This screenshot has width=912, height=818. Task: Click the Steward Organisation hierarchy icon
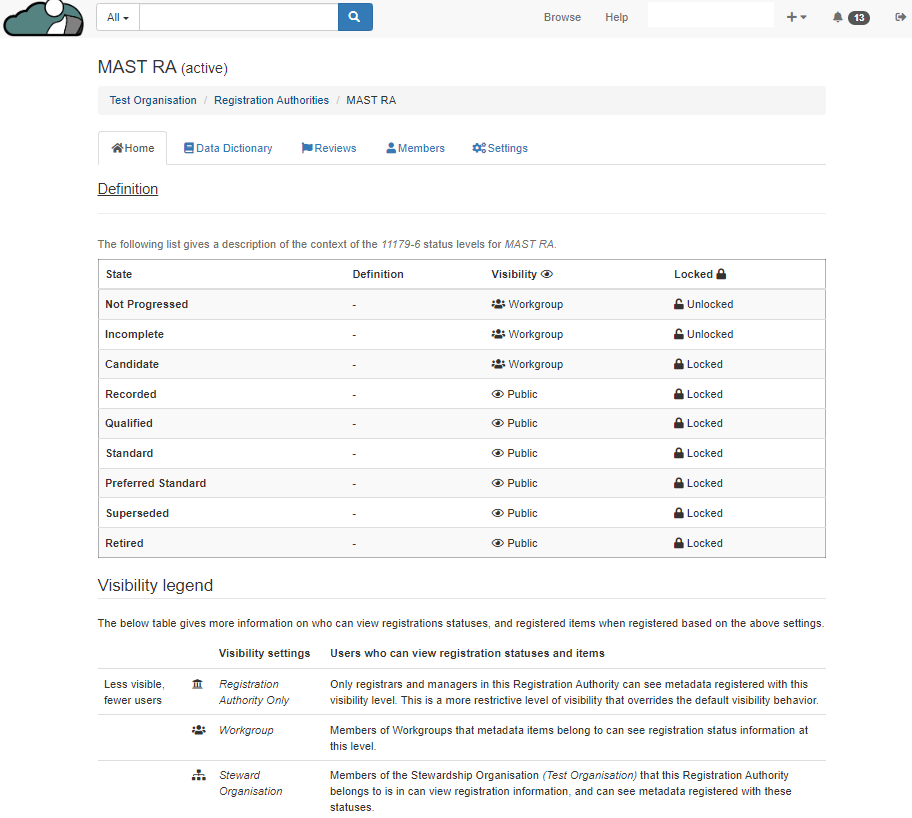point(198,775)
